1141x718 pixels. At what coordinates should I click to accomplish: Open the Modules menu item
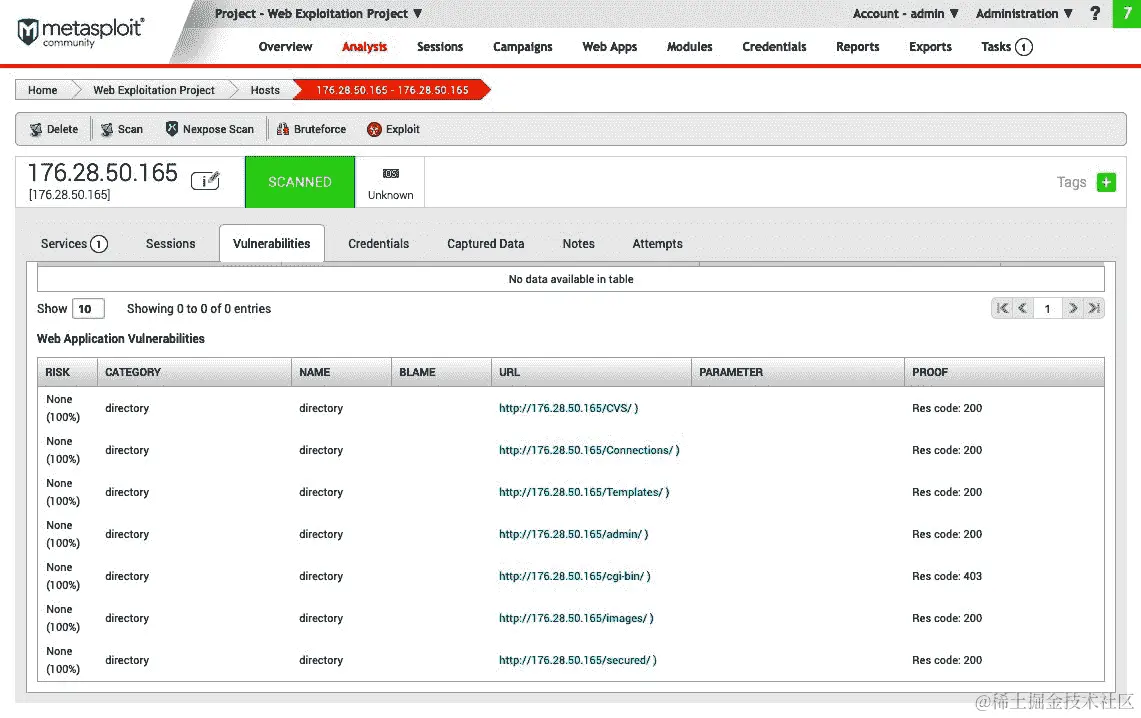(x=690, y=47)
